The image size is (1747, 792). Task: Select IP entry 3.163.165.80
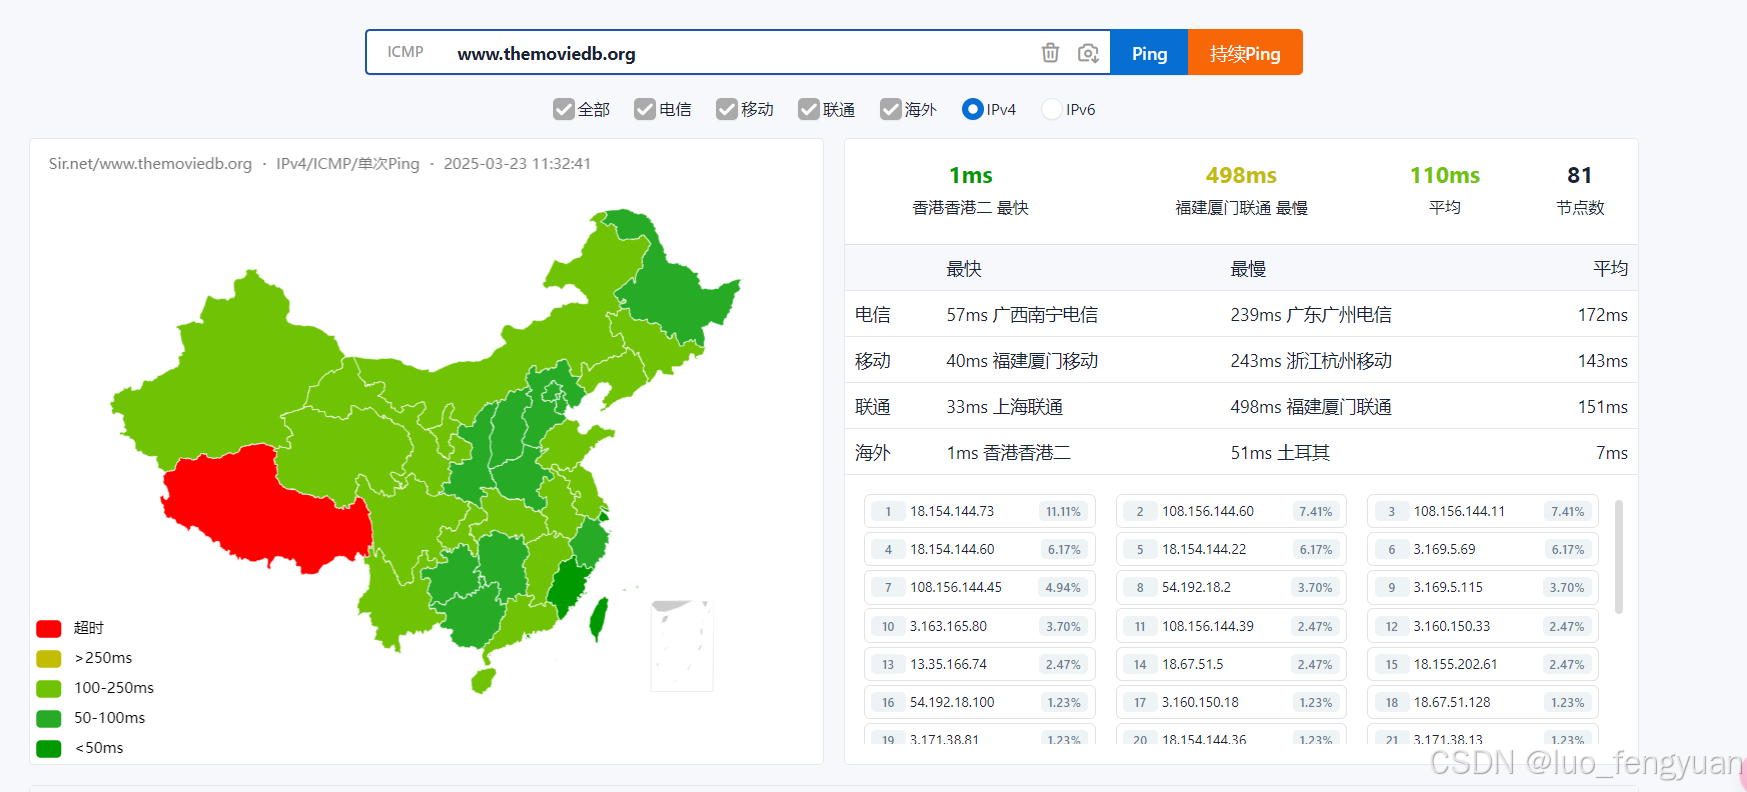(x=980, y=626)
